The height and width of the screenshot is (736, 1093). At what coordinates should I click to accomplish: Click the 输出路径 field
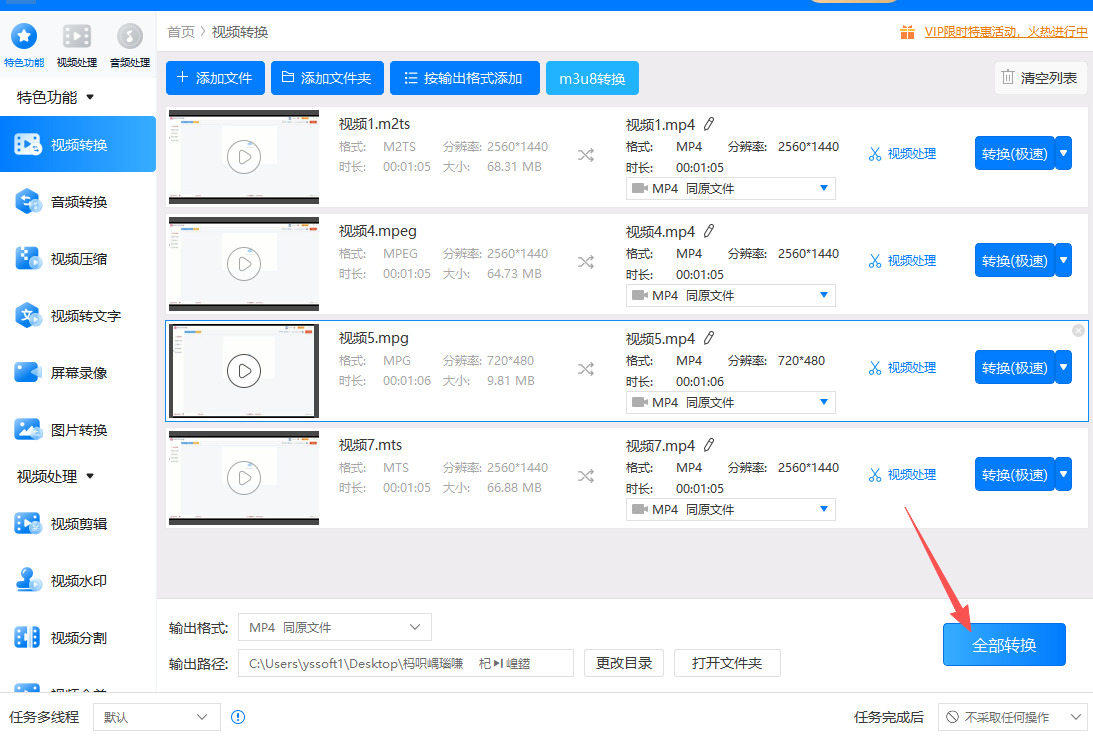click(406, 663)
